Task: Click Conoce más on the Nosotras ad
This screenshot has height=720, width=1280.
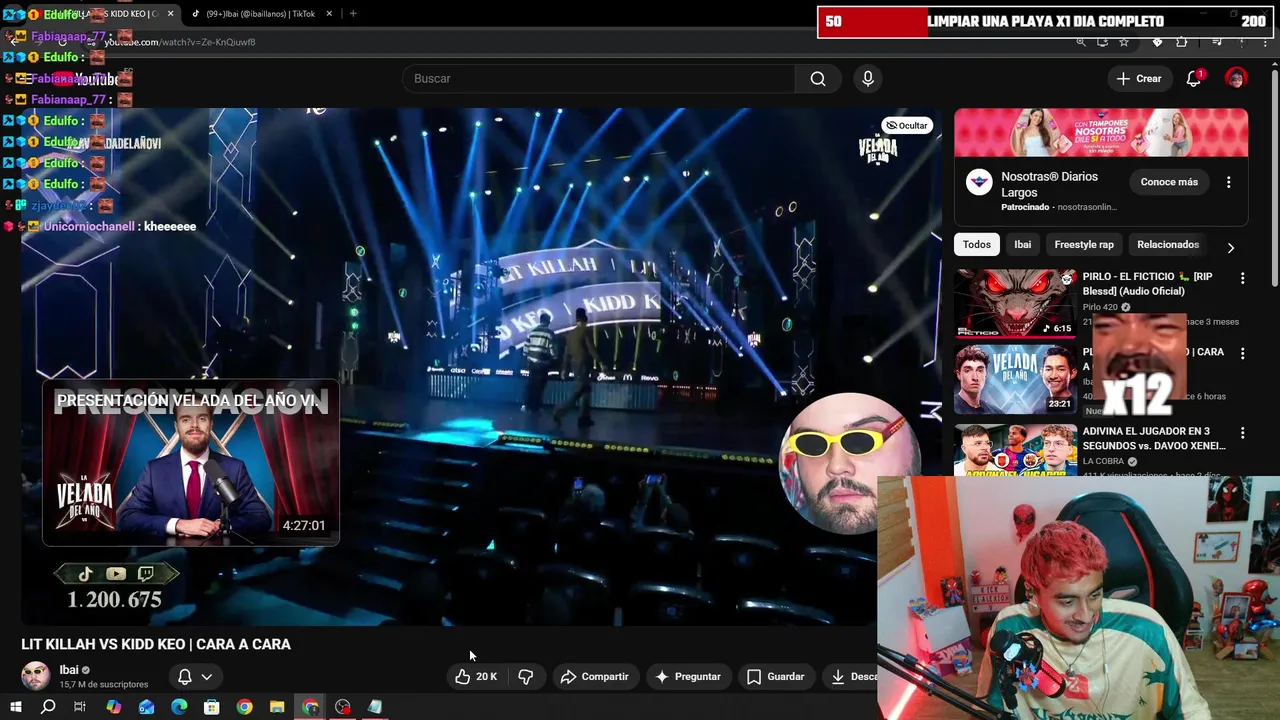Action: [x=1169, y=182]
